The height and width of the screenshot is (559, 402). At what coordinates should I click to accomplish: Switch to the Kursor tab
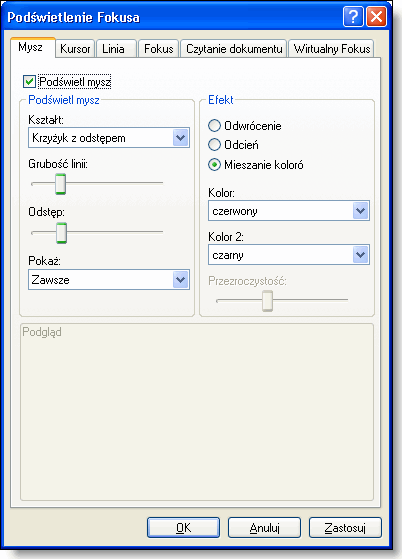tap(75, 49)
